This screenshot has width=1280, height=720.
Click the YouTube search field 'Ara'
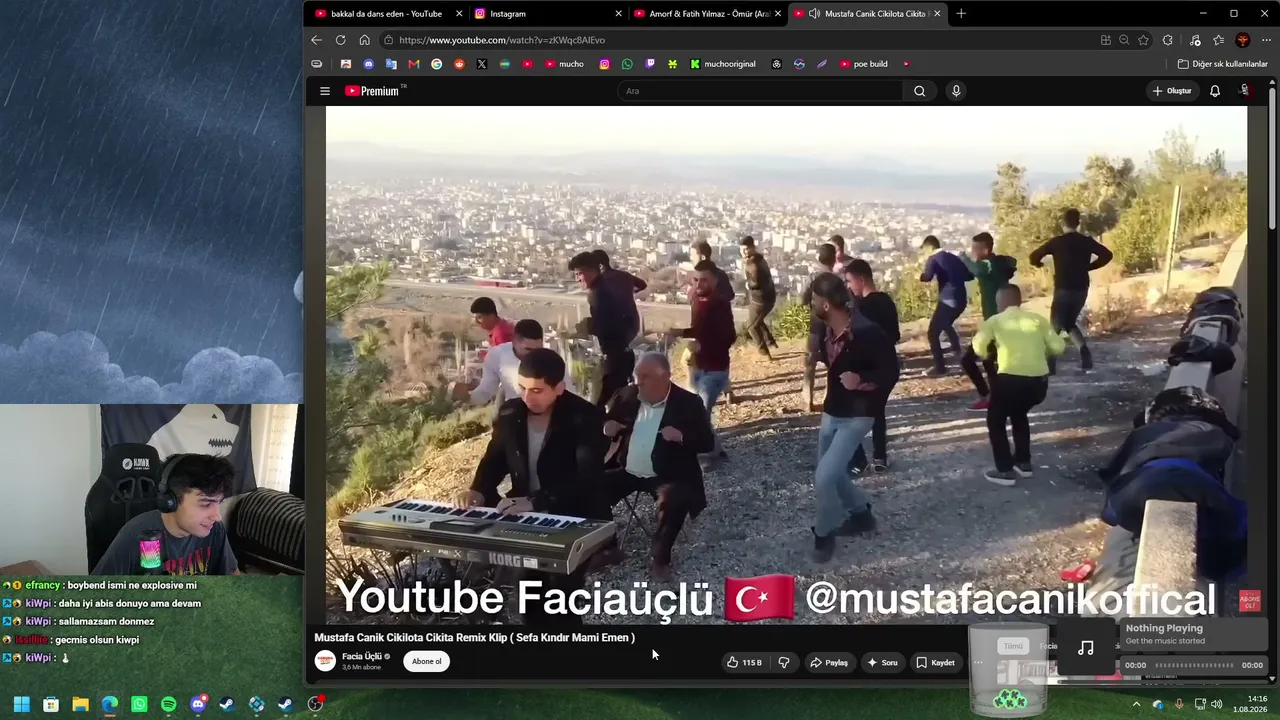762,91
